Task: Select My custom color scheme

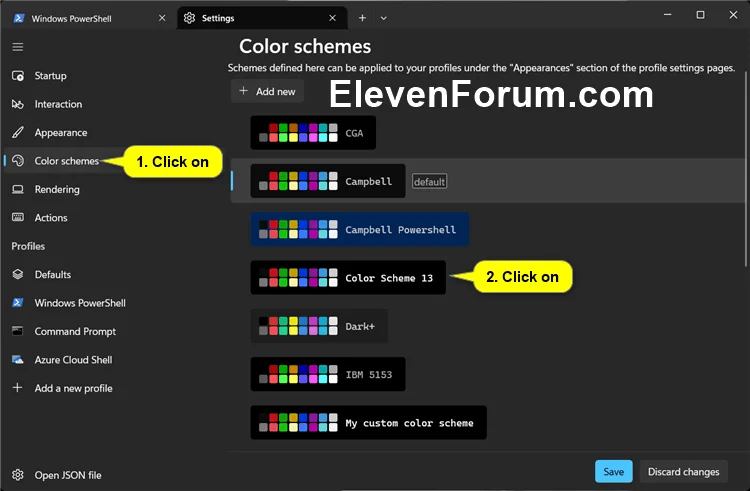Action: [x=368, y=423]
